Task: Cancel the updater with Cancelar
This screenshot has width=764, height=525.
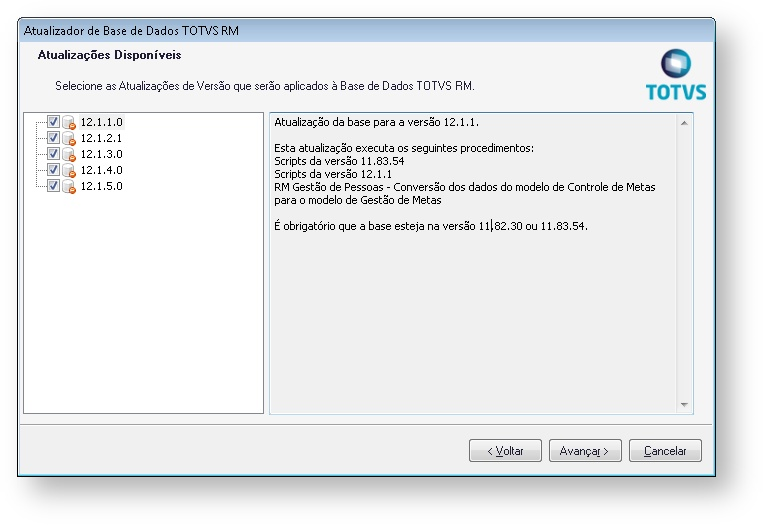Action: pos(665,450)
